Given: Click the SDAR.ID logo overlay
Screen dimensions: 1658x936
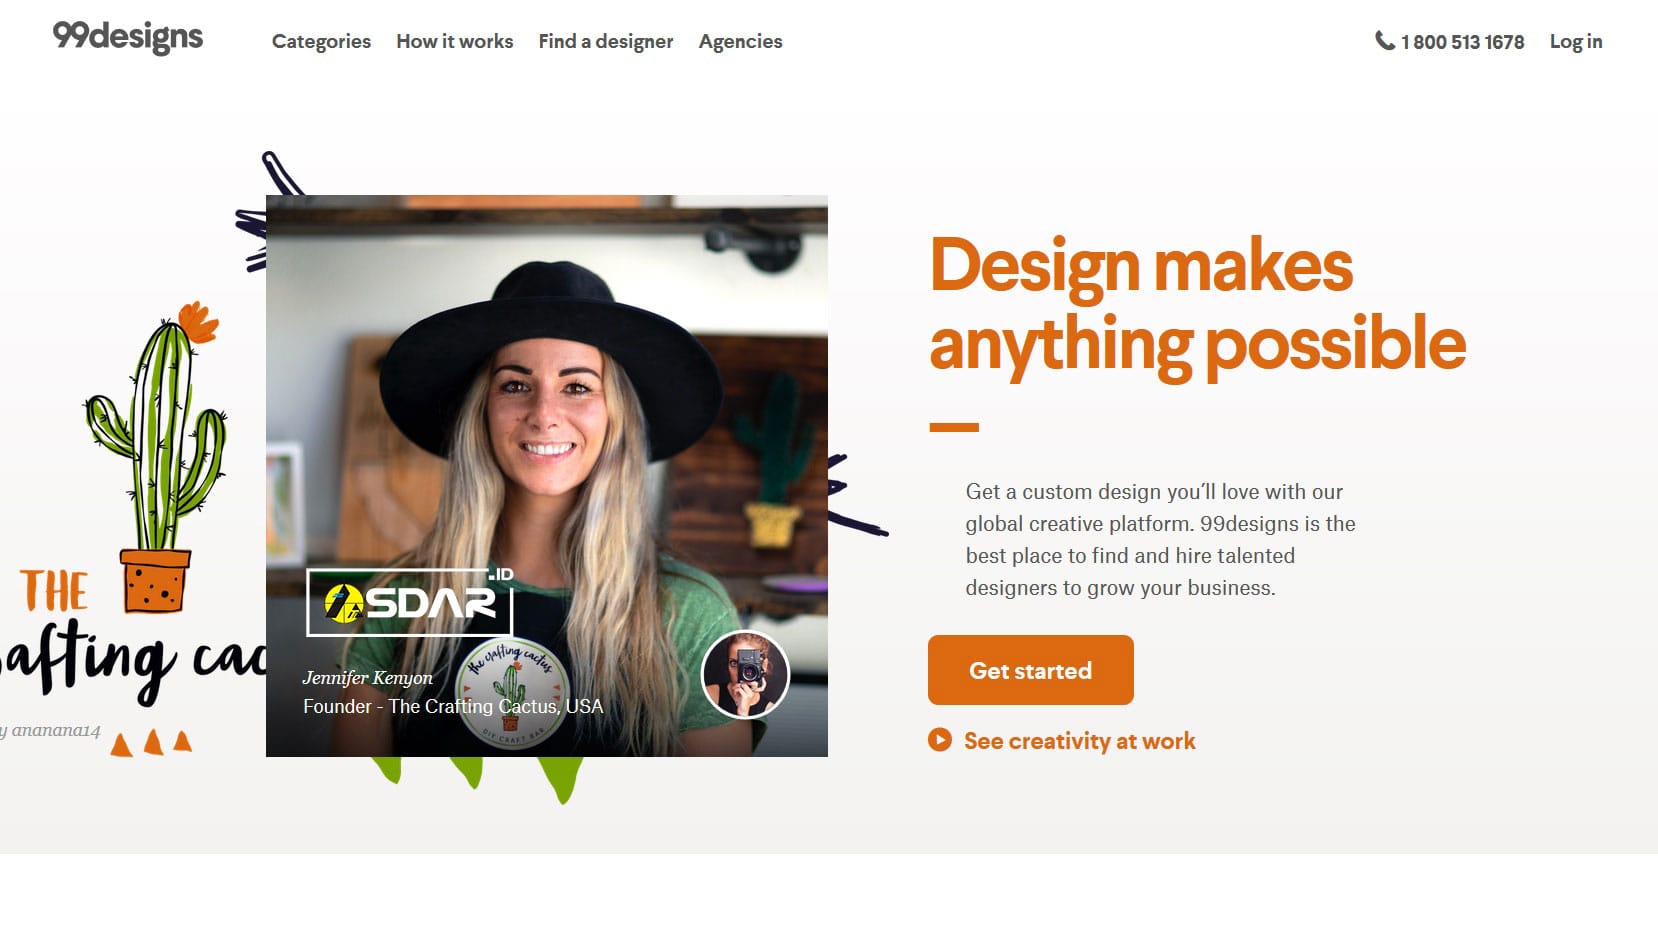Looking at the screenshot, I should click(x=410, y=601).
